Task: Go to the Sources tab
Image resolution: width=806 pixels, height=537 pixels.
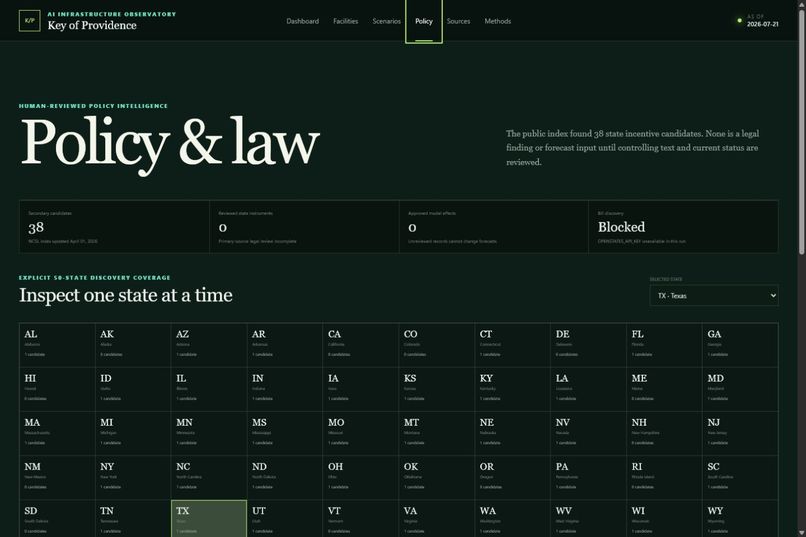Action: (458, 21)
